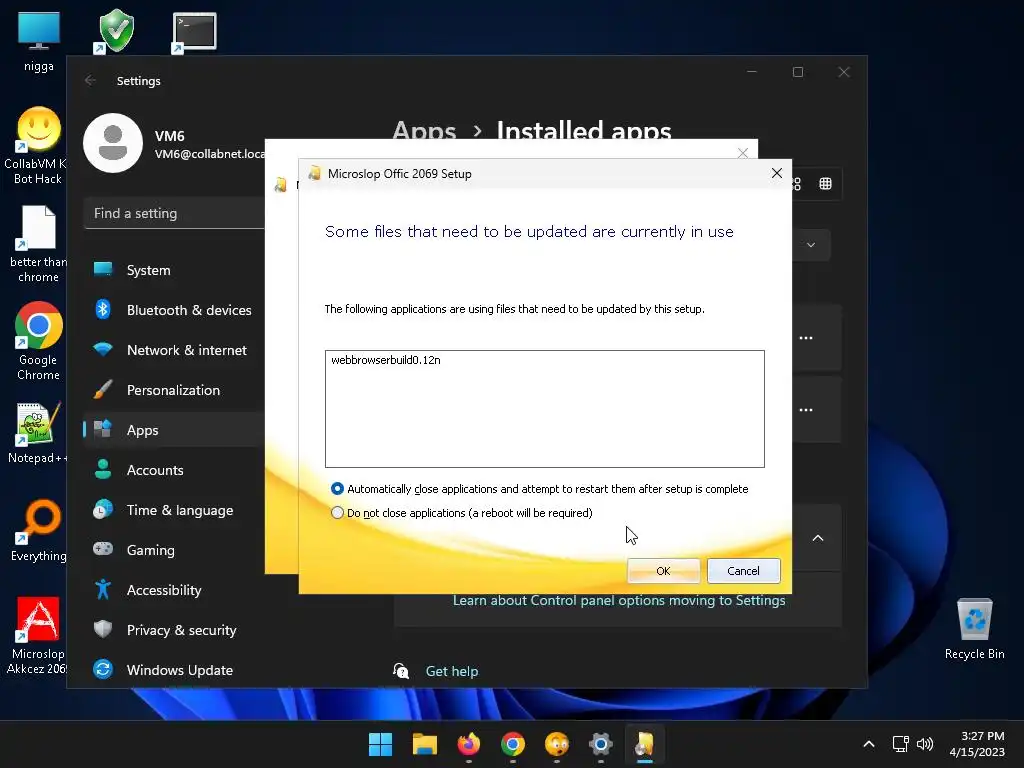The image size is (1024, 768).
Task: Confirm setup with OK button
Action: coord(663,571)
